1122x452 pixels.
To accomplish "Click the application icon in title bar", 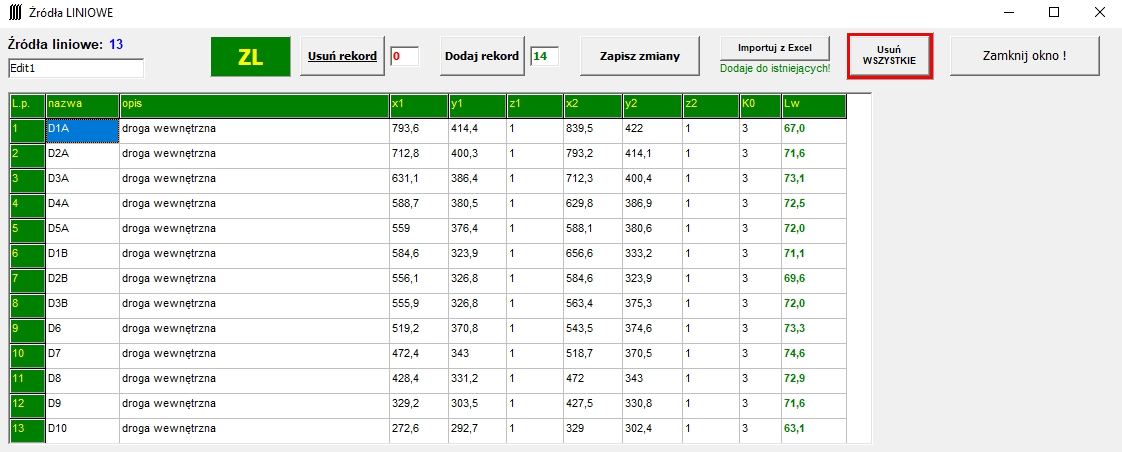I will point(16,13).
